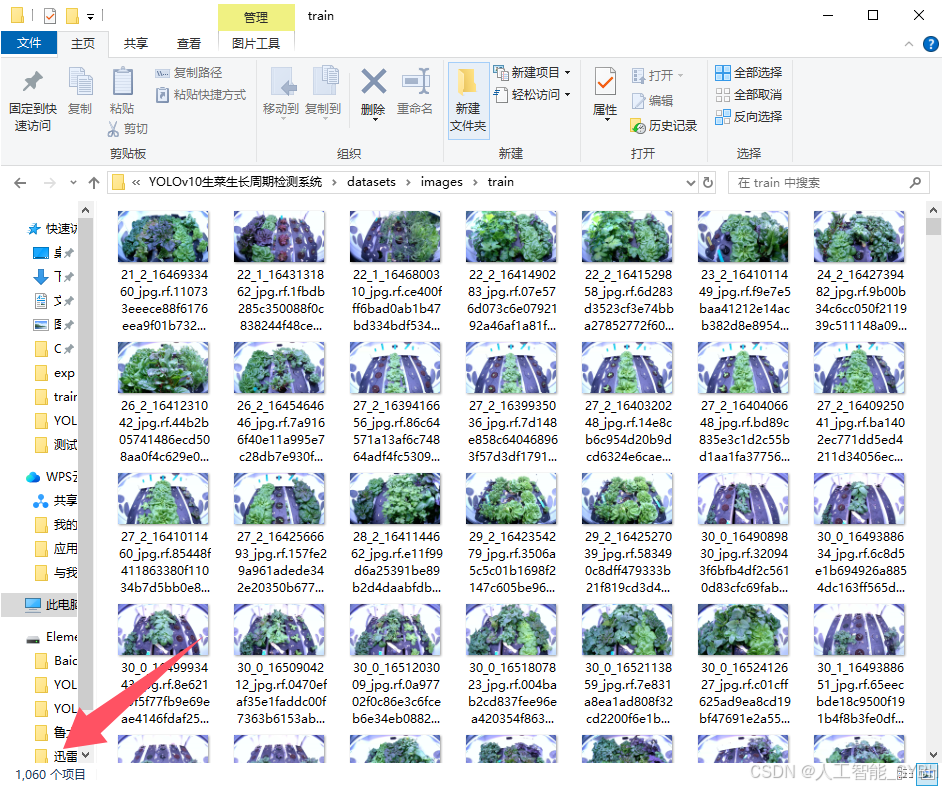
Task: Click the search box for train
Action: pos(828,182)
